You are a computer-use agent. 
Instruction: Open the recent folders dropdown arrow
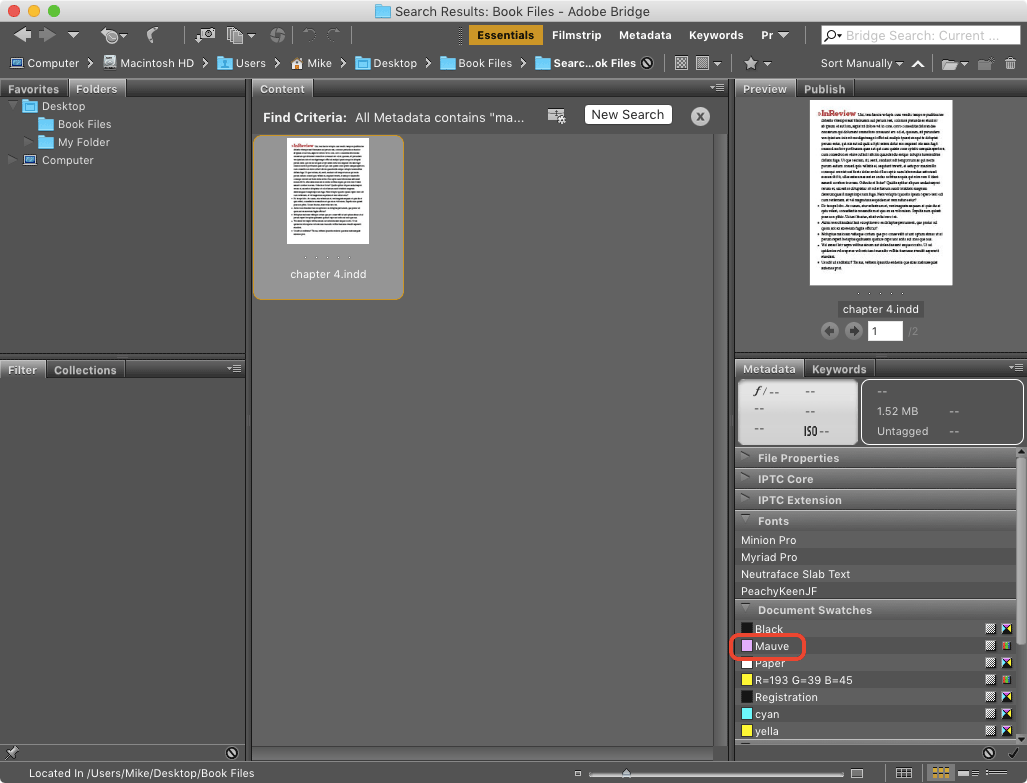73,35
